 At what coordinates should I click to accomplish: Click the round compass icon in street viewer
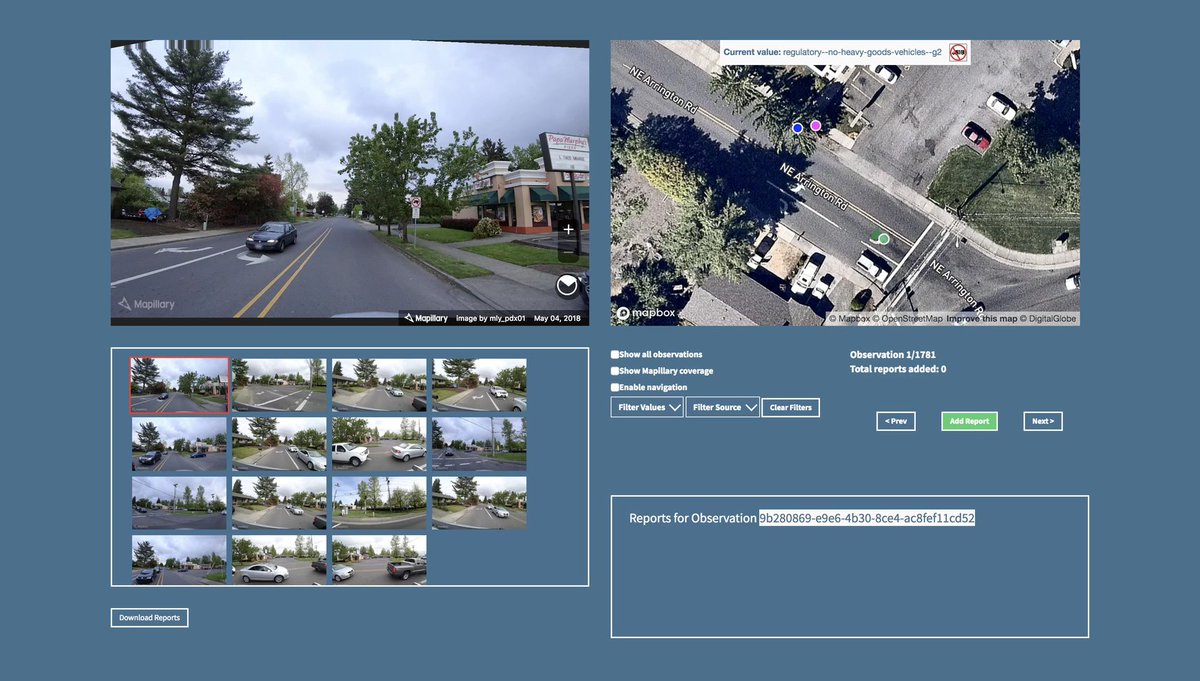568,287
